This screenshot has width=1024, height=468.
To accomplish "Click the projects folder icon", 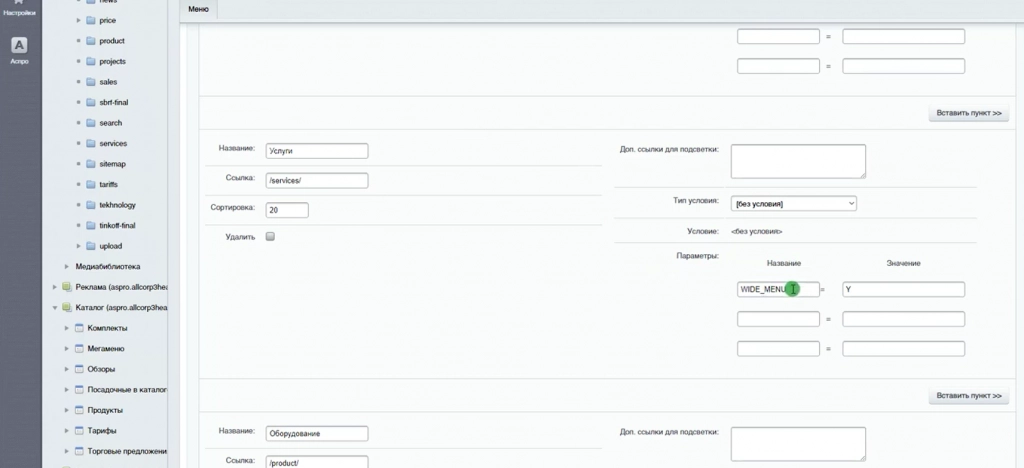I will 91,61.
